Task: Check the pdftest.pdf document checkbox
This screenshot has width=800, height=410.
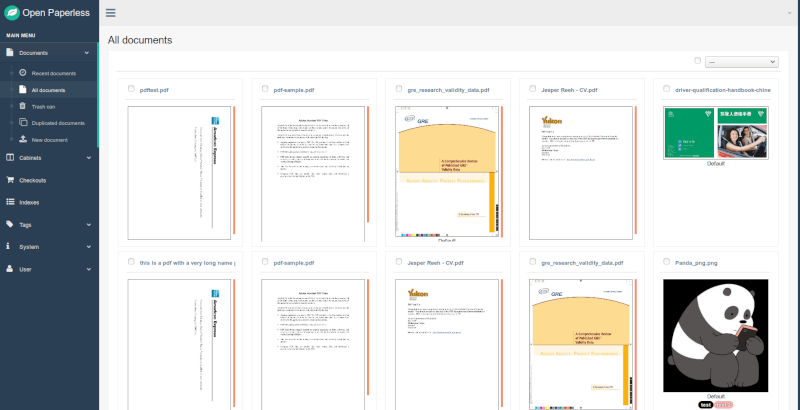Action: pyautogui.click(x=131, y=89)
